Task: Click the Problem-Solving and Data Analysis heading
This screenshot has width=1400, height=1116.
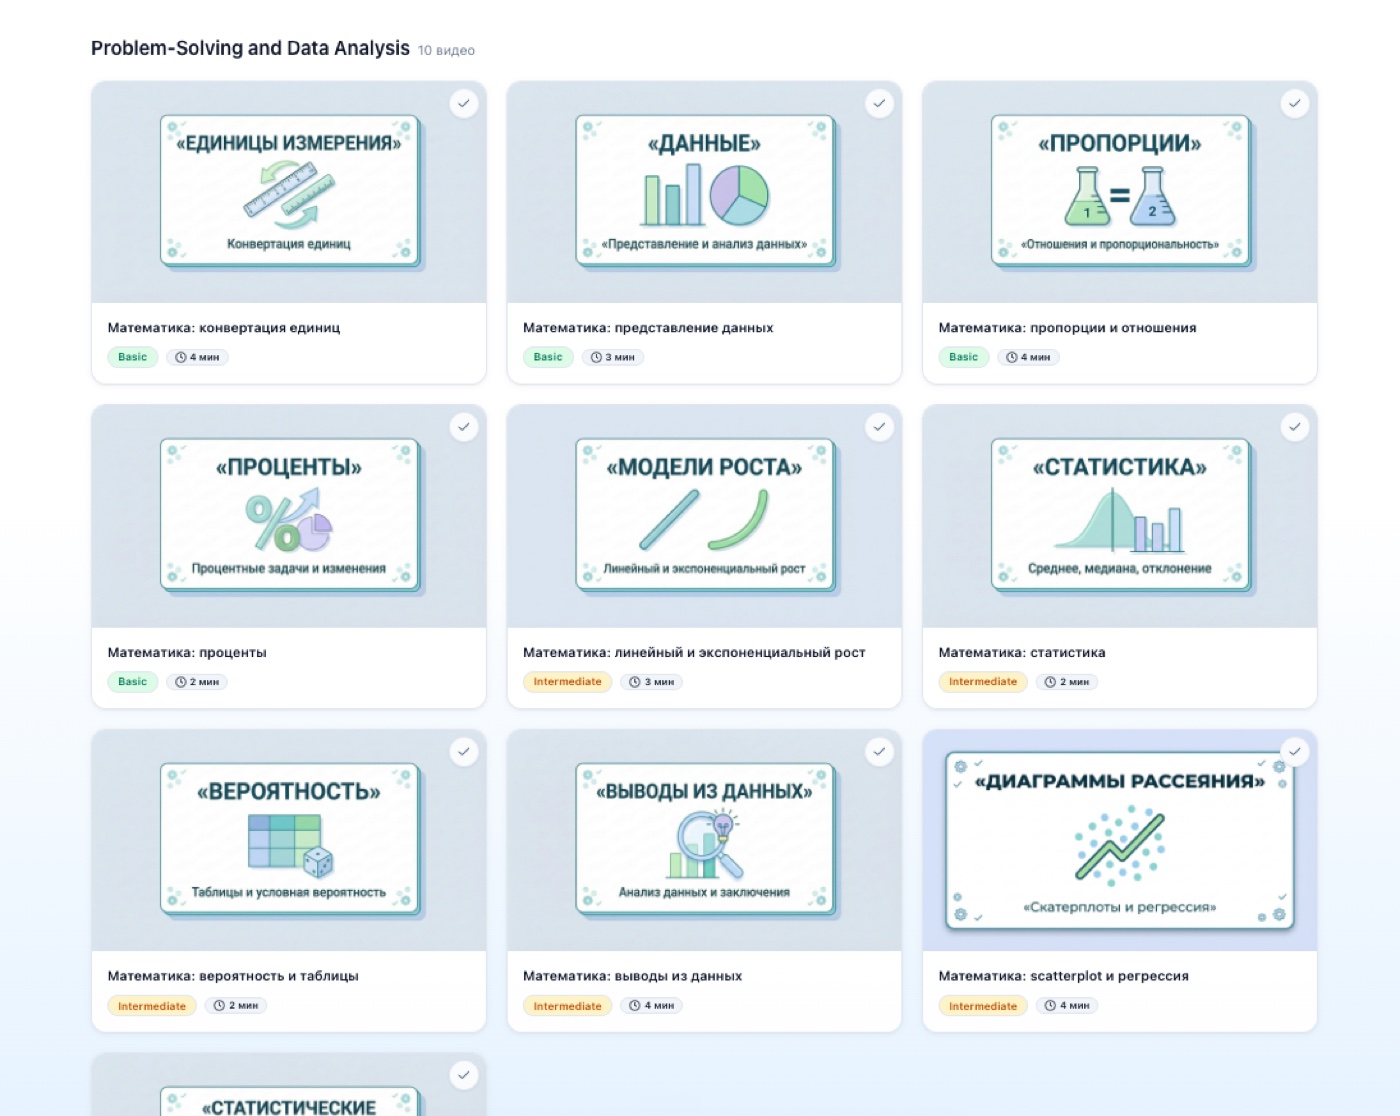Action: point(250,48)
